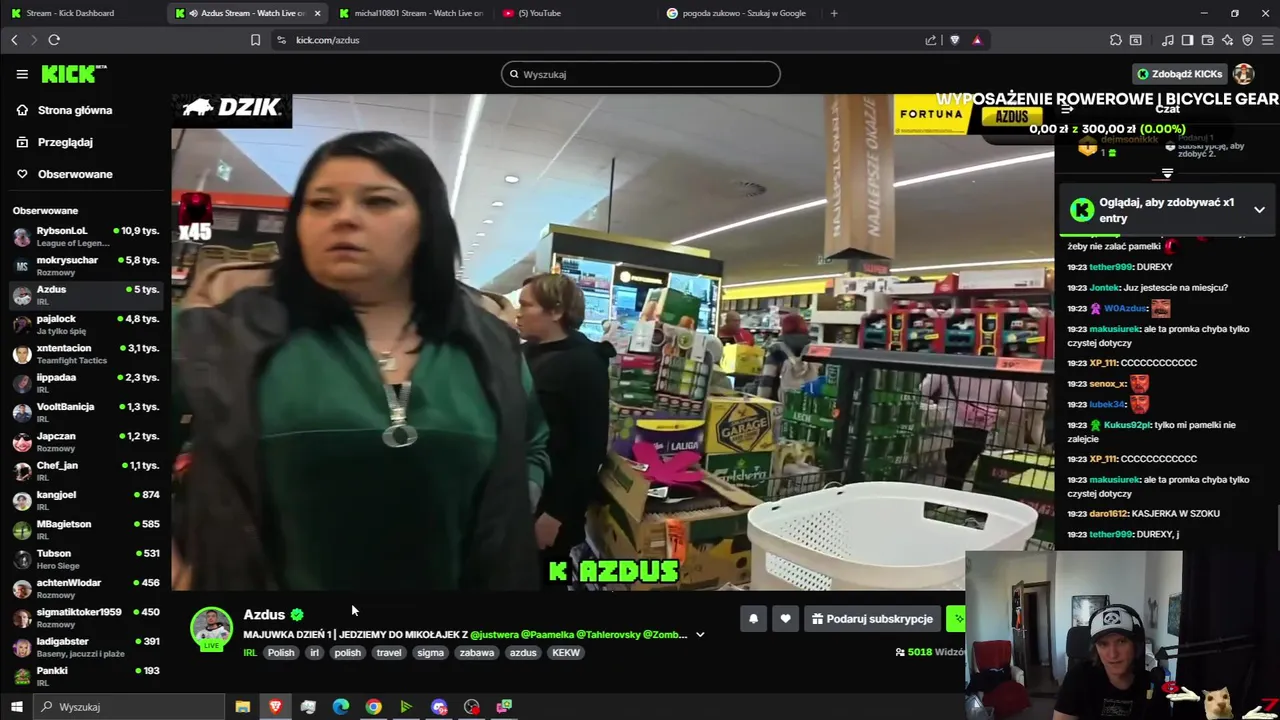Click the share page icon
1280x720 pixels.
coord(931,40)
